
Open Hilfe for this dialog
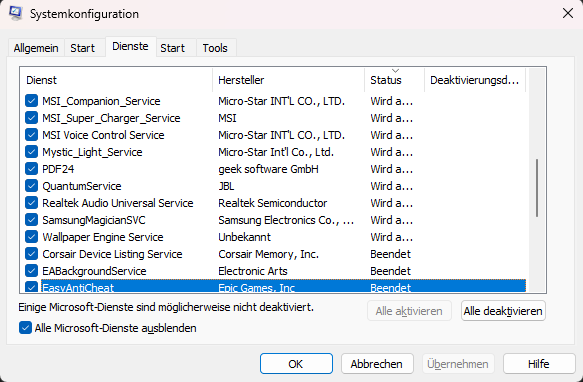[x=539, y=364]
